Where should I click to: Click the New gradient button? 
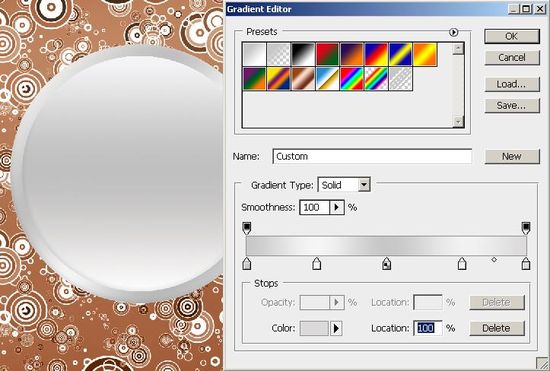tap(512, 156)
